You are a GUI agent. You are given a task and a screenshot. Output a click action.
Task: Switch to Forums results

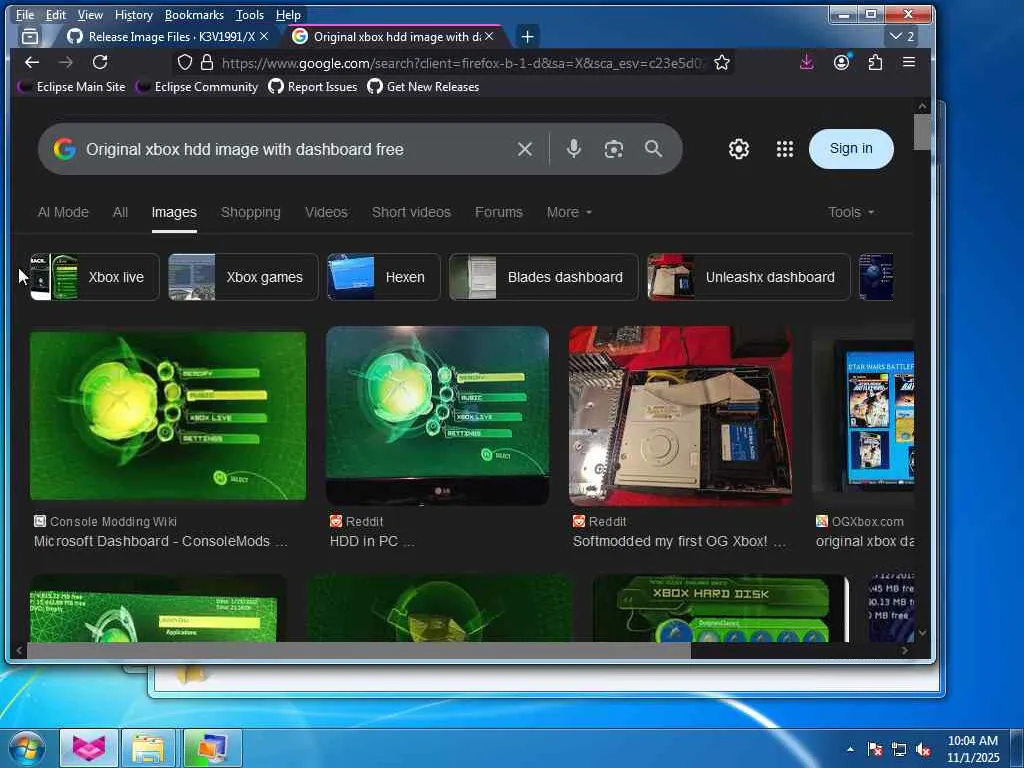coord(498,212)
